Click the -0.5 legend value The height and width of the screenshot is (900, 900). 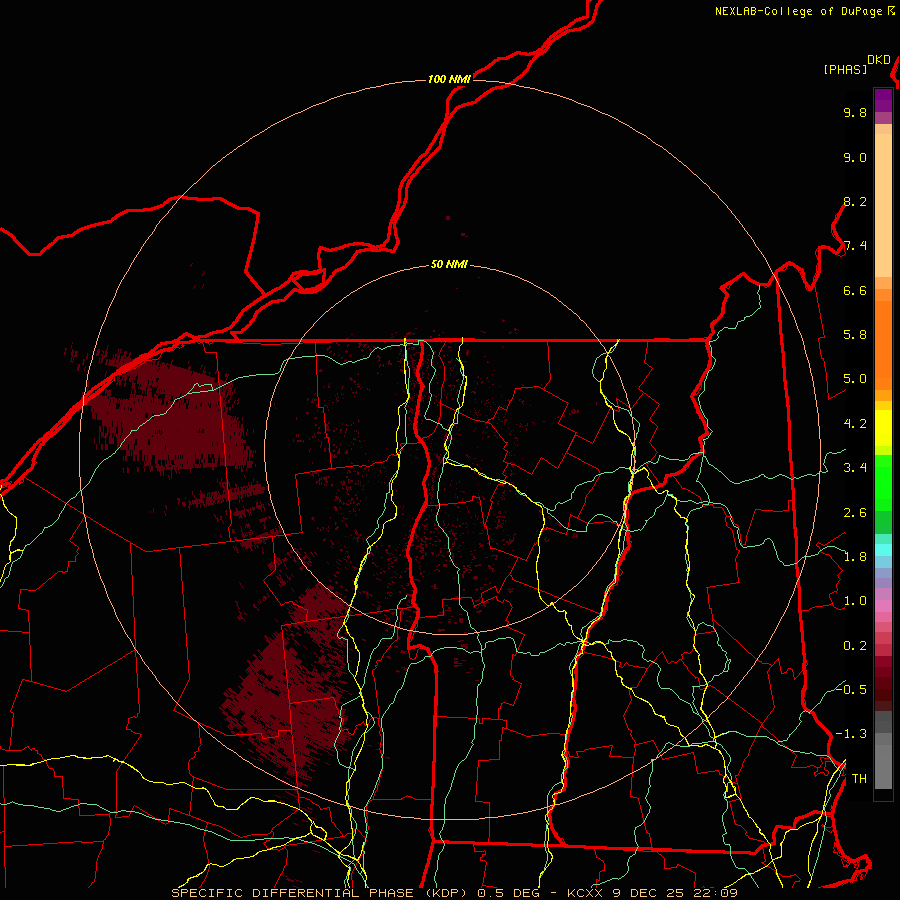point(852,690)
